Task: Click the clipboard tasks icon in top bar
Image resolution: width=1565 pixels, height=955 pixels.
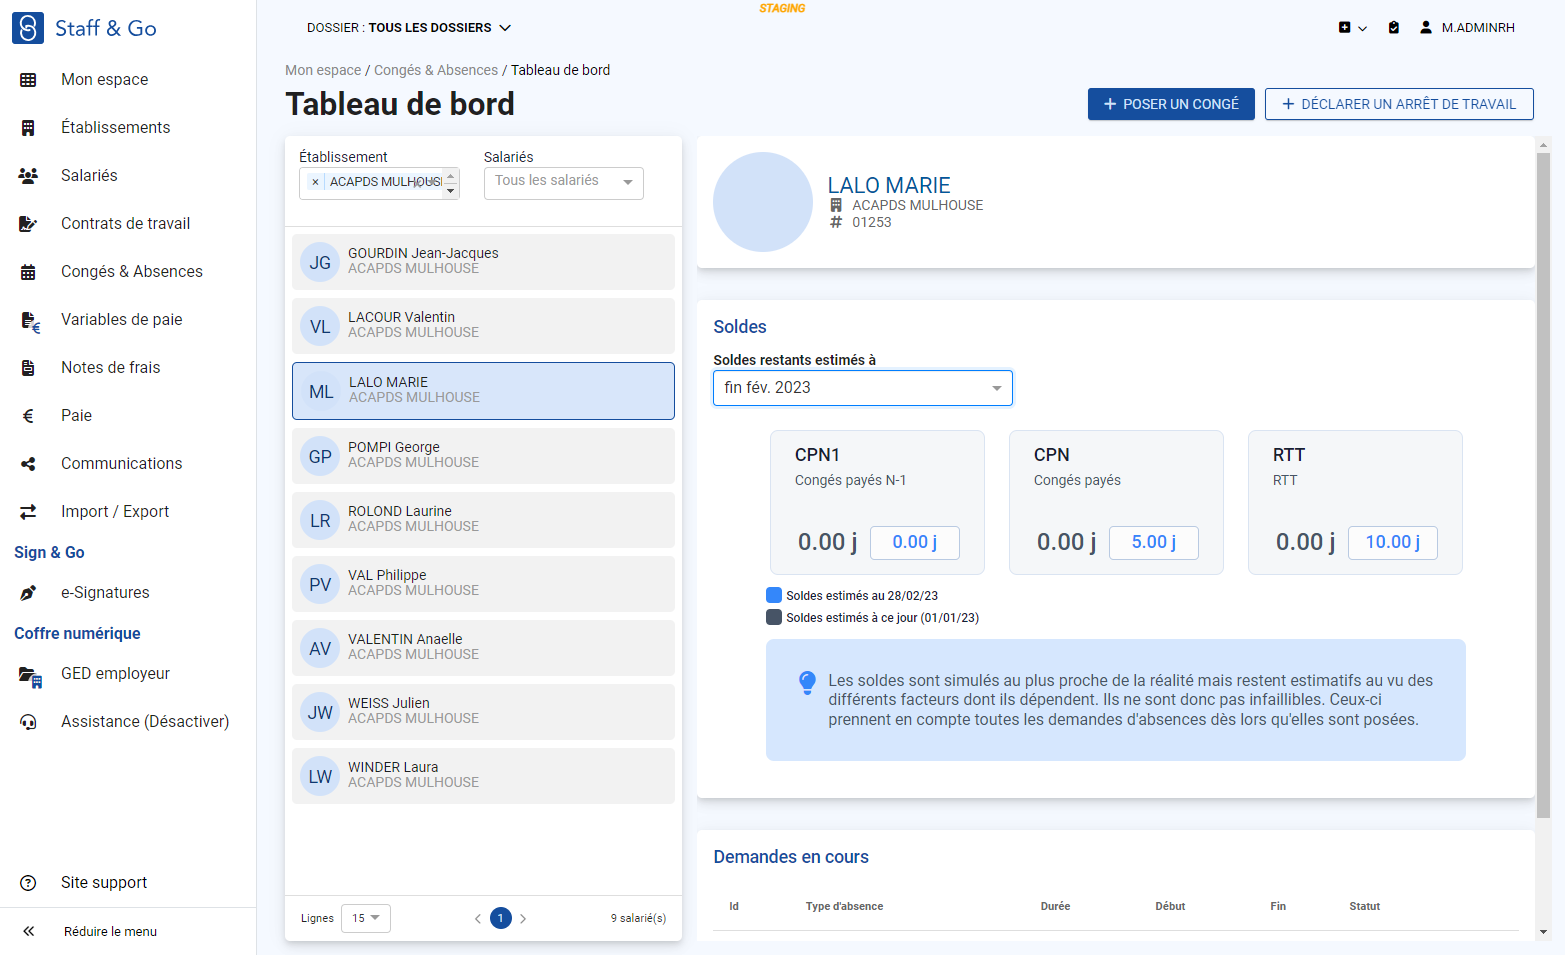Action: click(1394, 28)
